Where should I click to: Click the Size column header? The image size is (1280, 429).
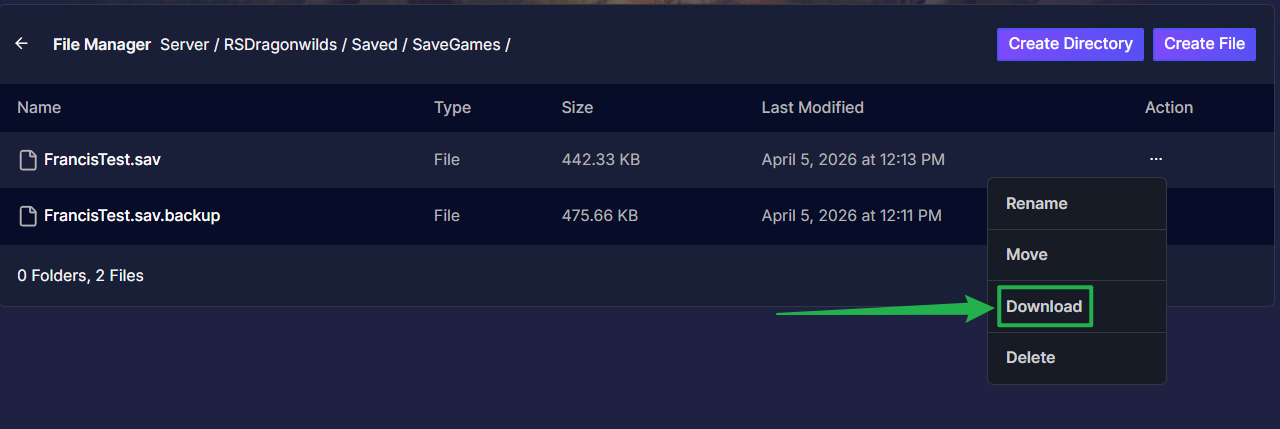click(577, 108)
